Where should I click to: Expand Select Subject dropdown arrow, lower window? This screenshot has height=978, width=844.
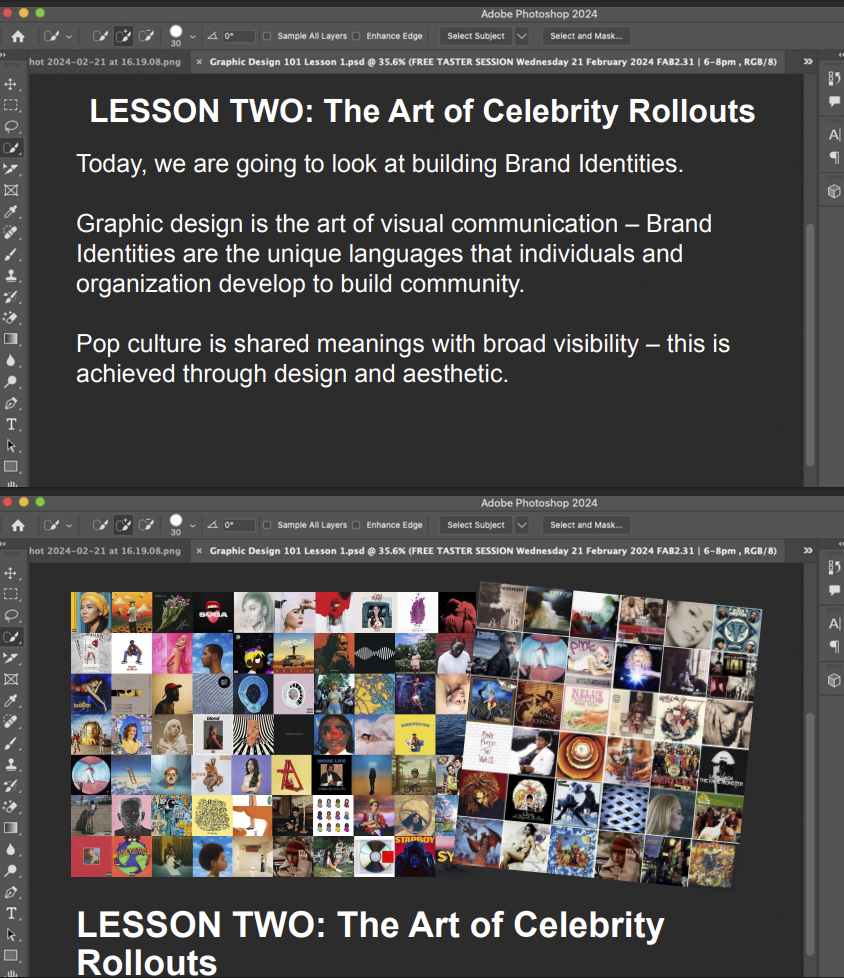coord(522,525)
